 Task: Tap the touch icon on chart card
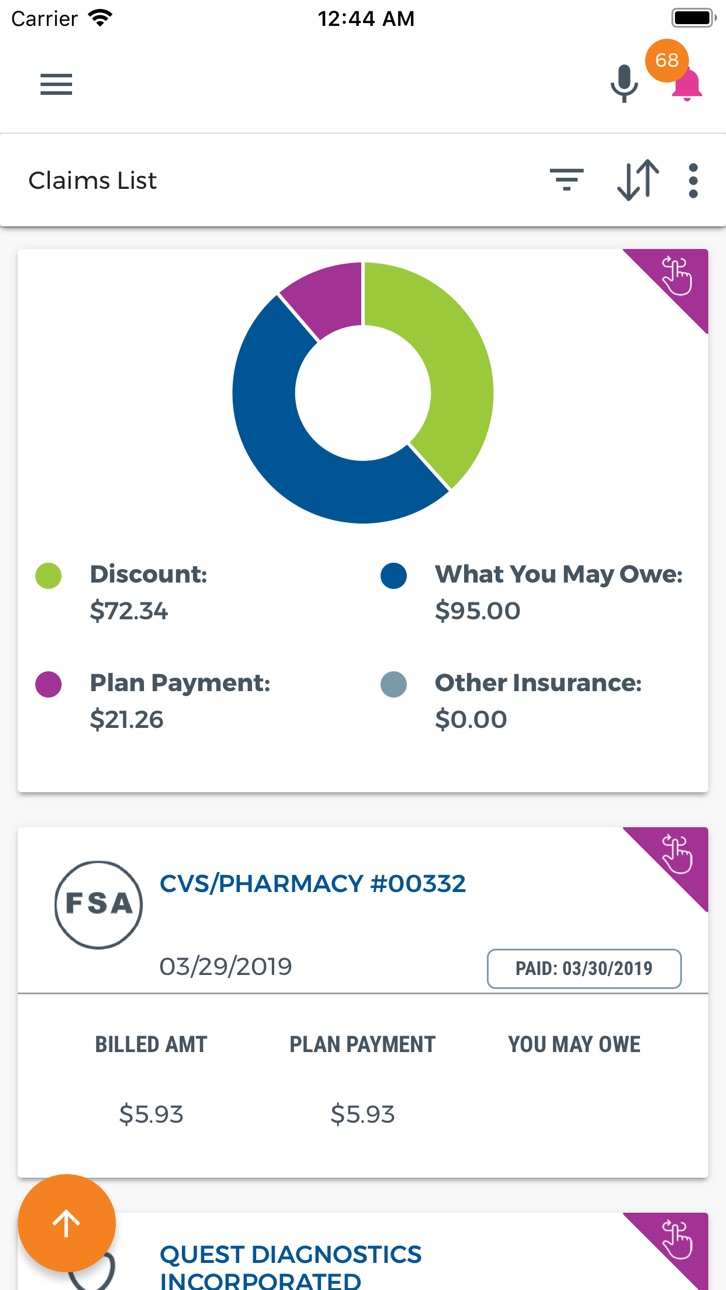click(x=675, y=276)
